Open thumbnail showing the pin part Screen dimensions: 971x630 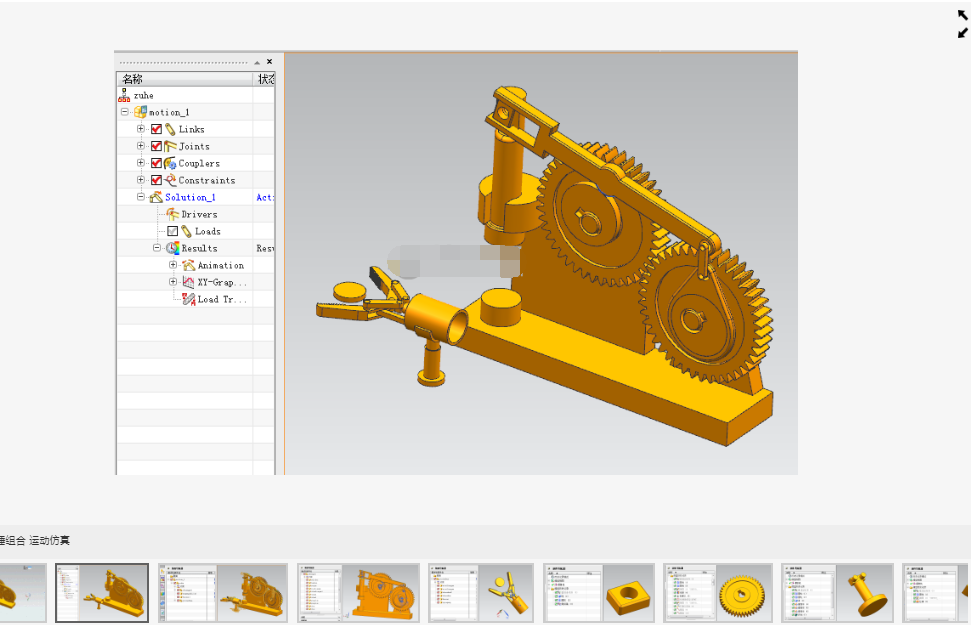837,592
